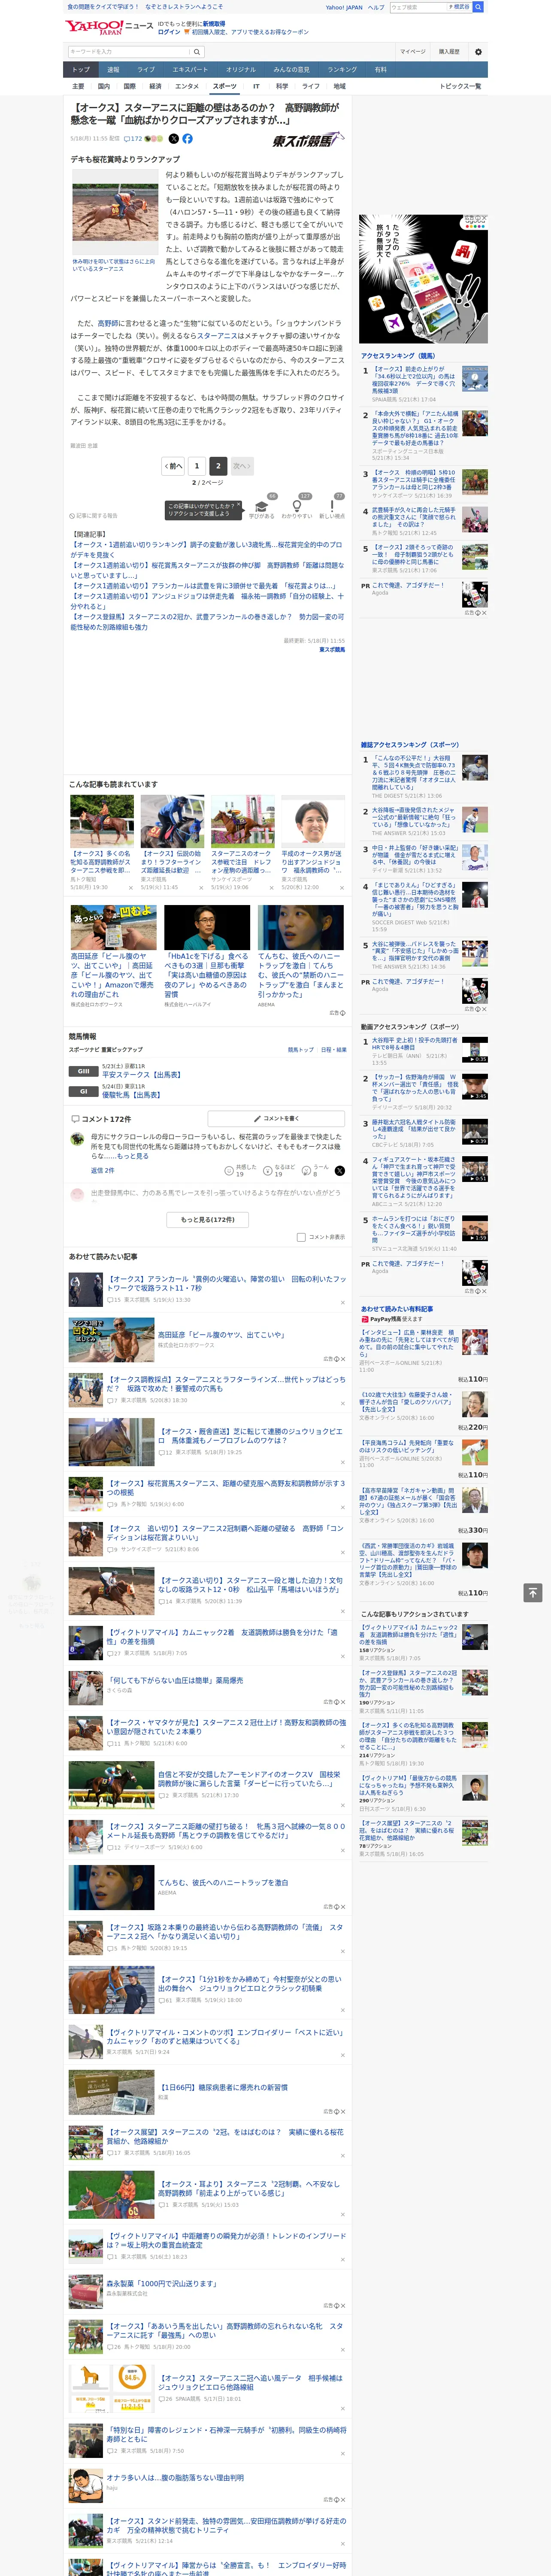Switch to the ライブ navigation tab
The width and height of the screenshot is (551, 2576).
coord(146,70)
